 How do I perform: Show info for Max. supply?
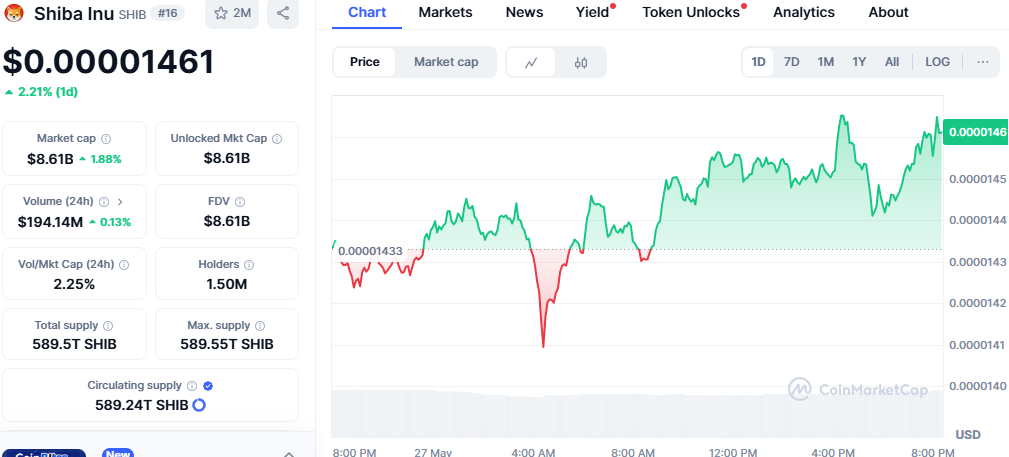point(259,326)
